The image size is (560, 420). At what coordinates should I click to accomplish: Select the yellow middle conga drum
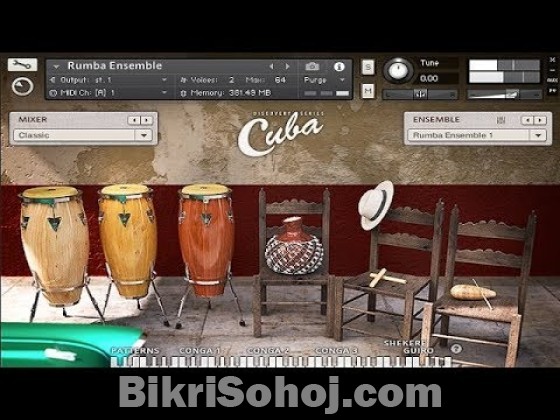127,241
